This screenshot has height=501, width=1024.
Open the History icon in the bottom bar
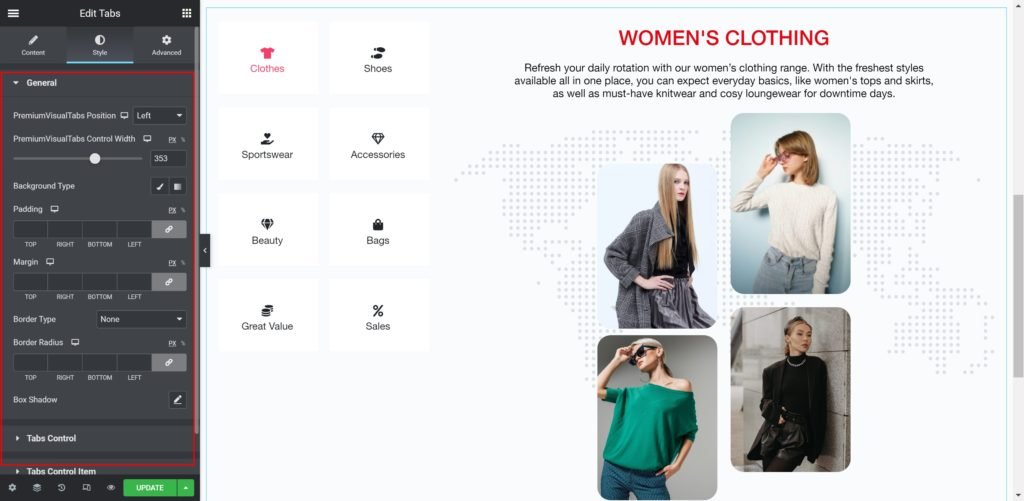[x=61, y=487]
